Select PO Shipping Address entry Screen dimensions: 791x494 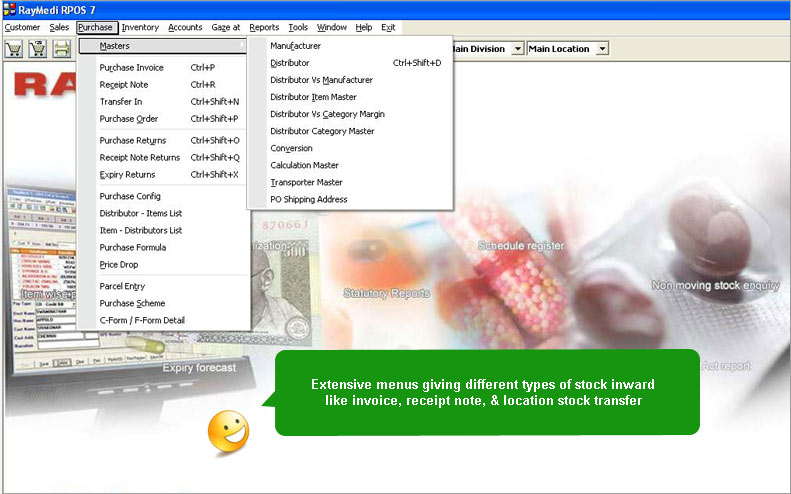308,199
